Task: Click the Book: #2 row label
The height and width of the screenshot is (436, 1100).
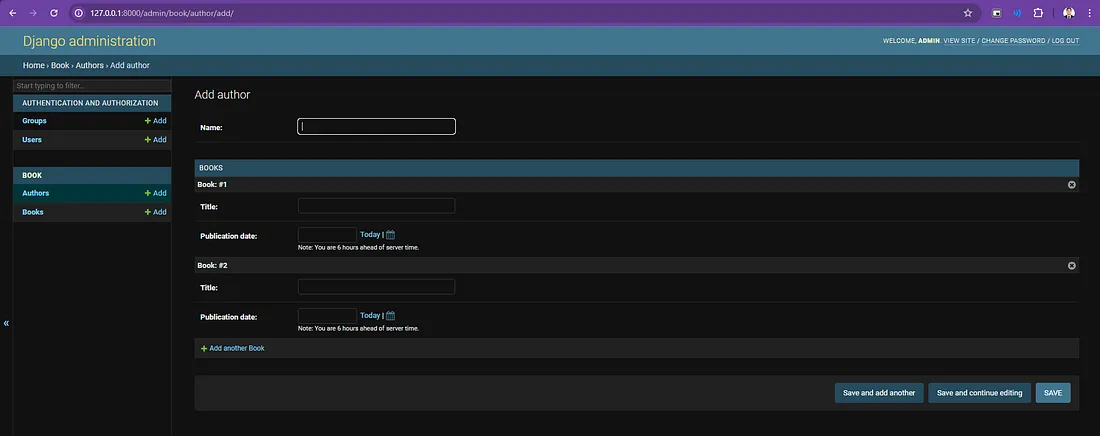Action: point(212,265)
